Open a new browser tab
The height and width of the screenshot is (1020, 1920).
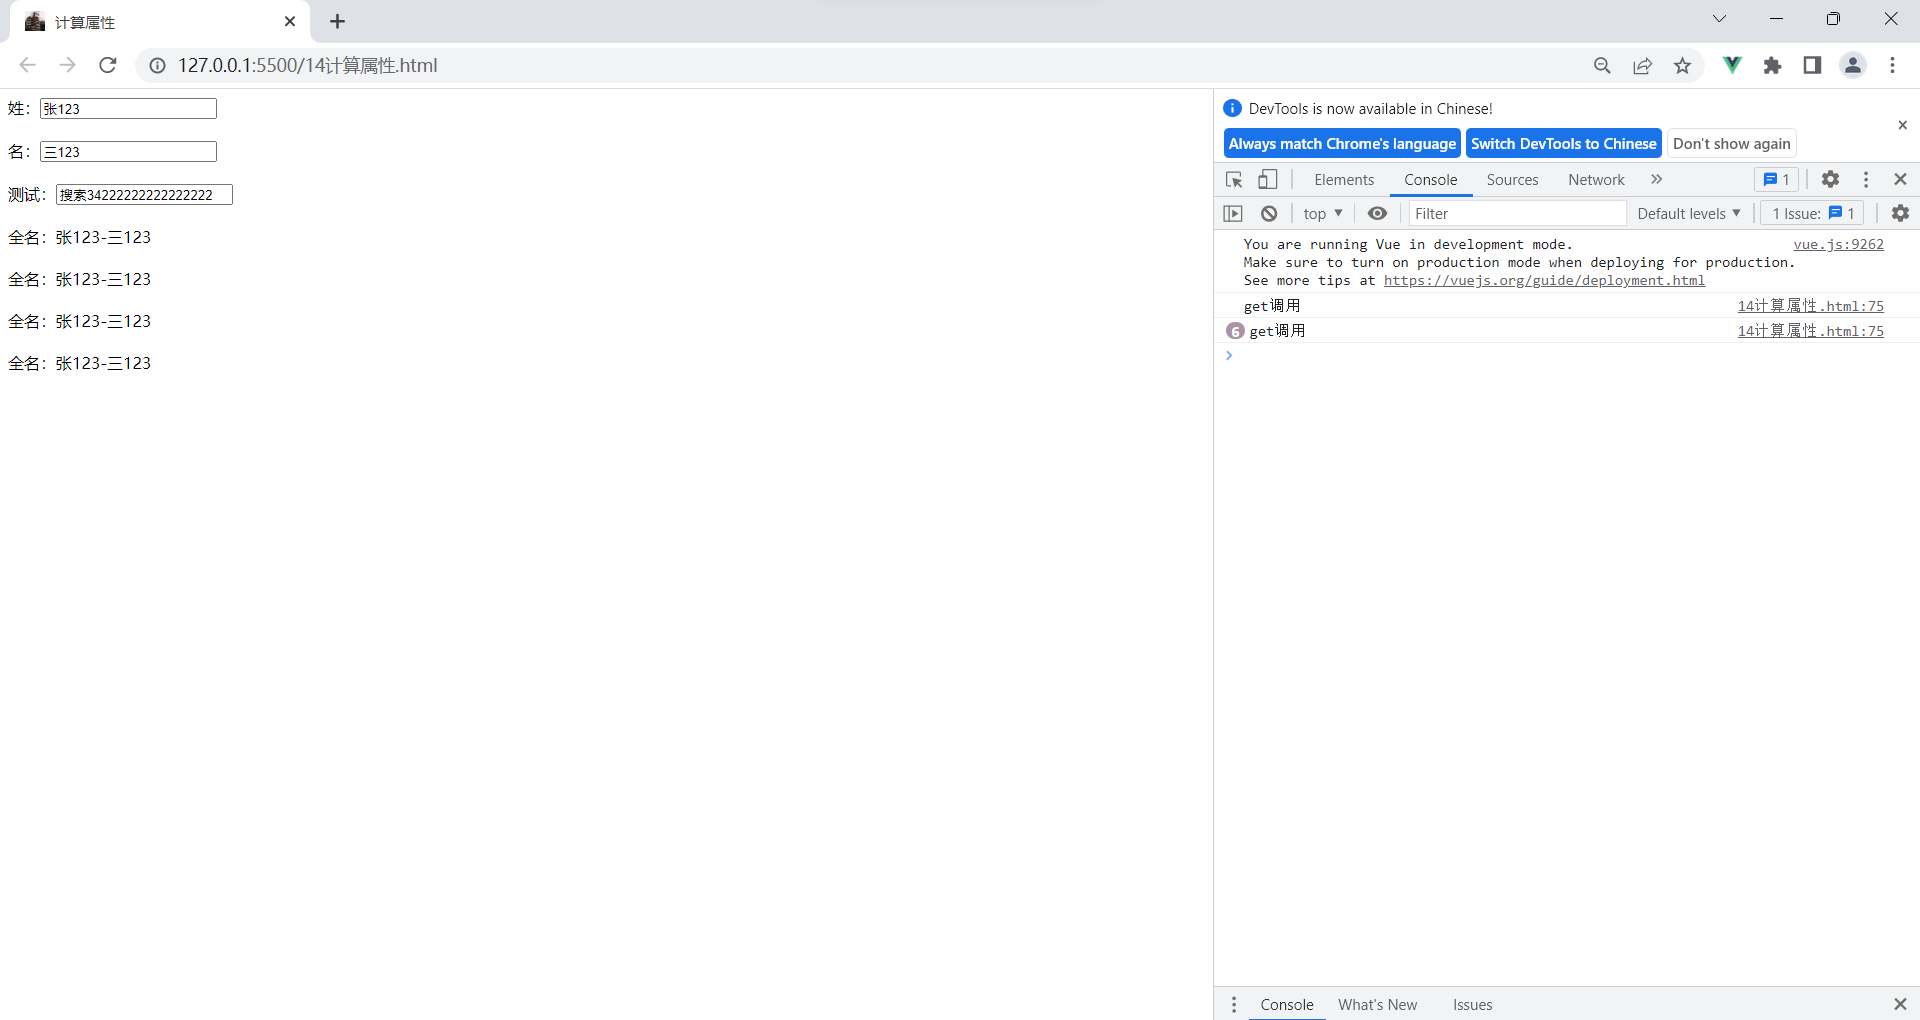tap(337, 21)
